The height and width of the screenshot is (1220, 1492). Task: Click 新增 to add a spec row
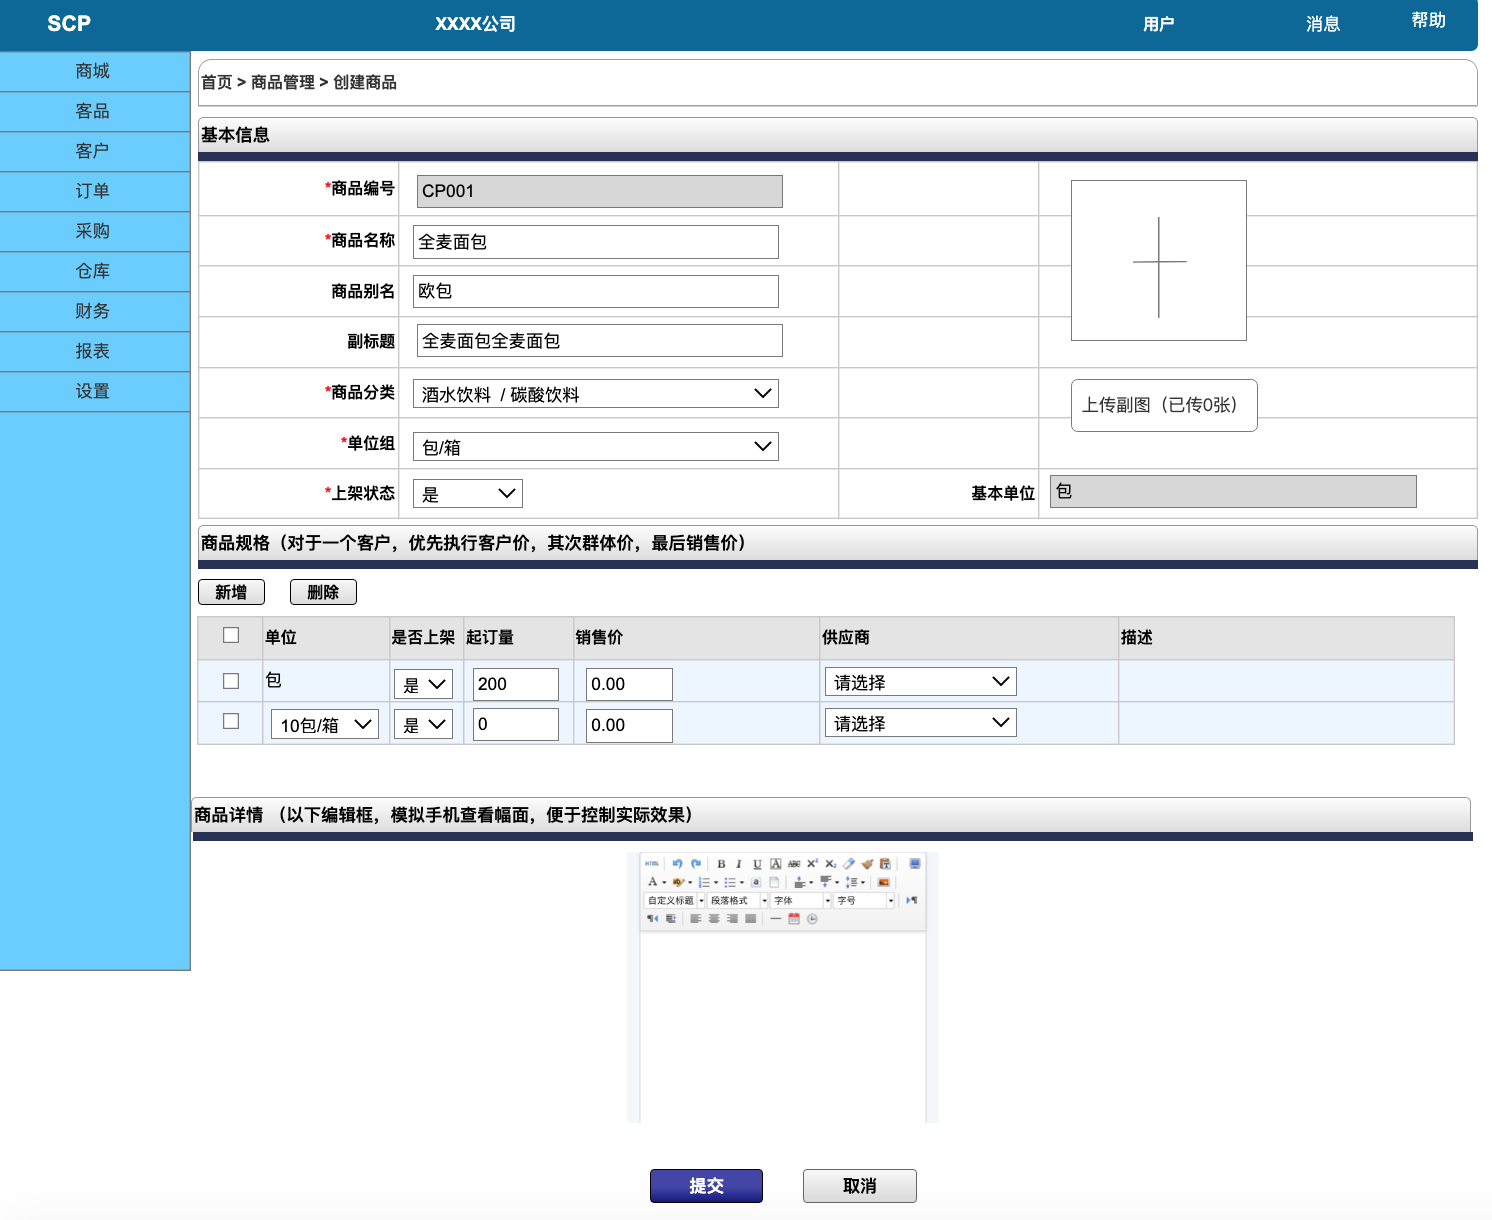click(x=231, y=592)
